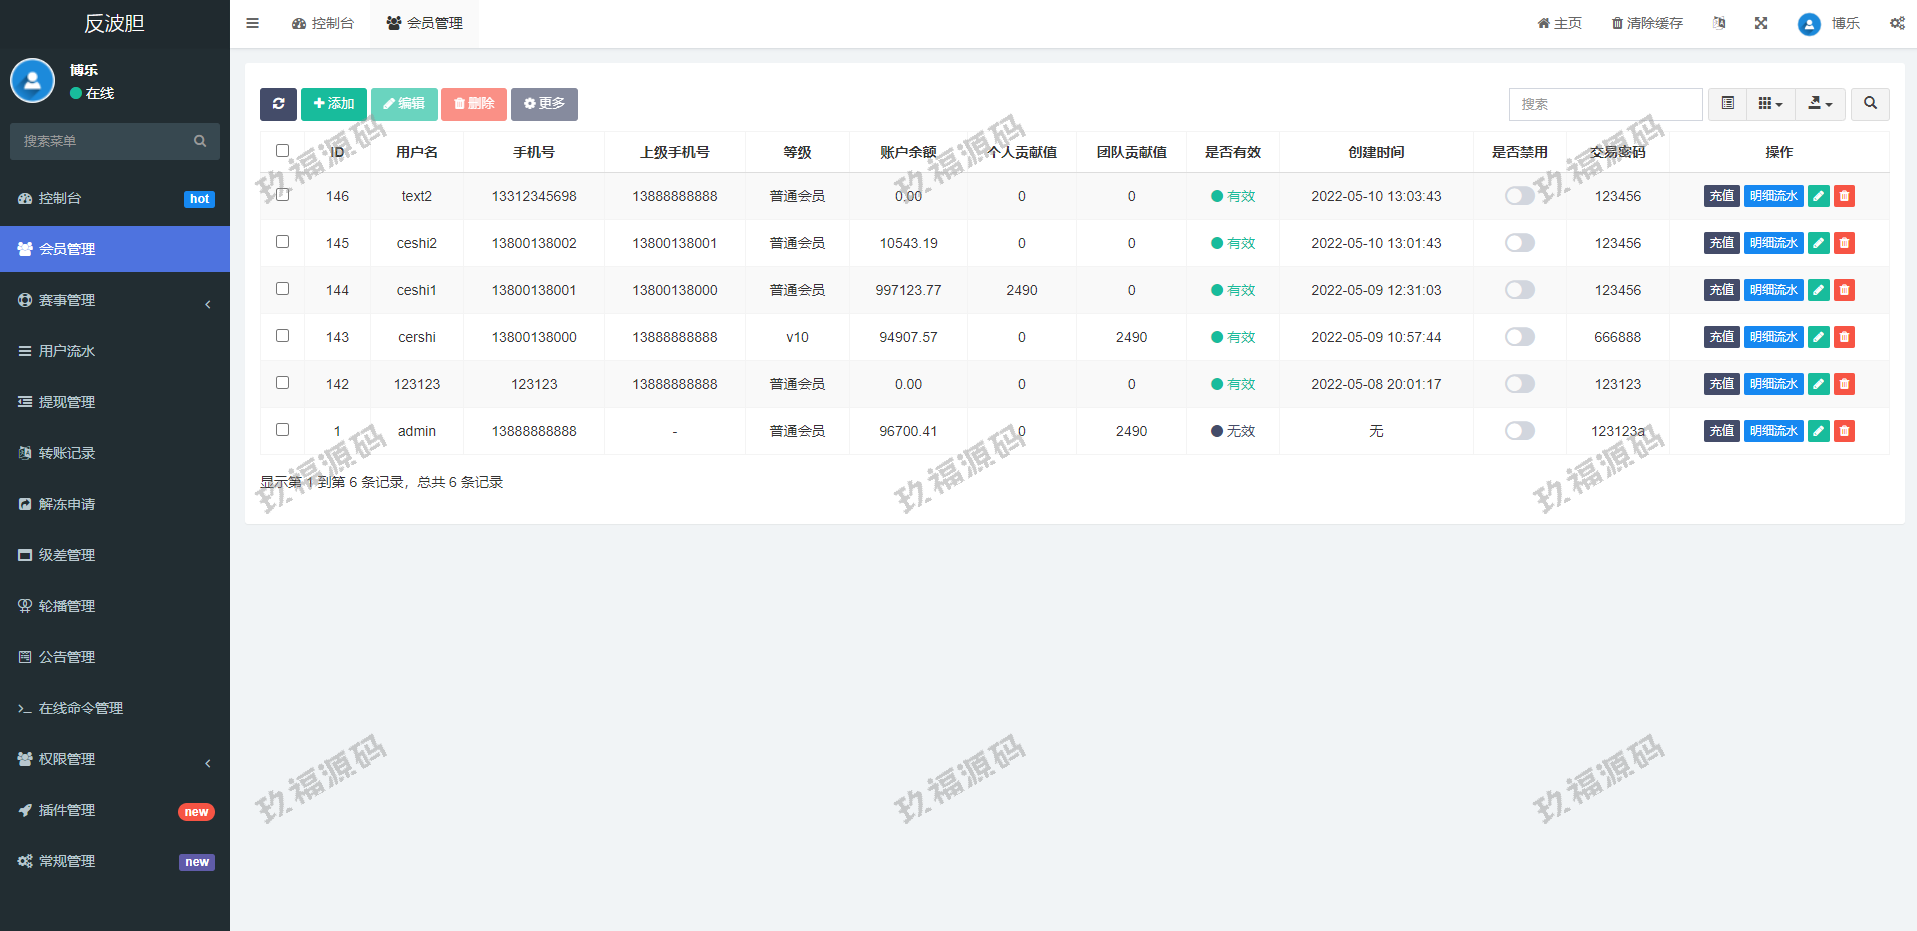
Task: Click the table search input field
Action: [1605, 104]
